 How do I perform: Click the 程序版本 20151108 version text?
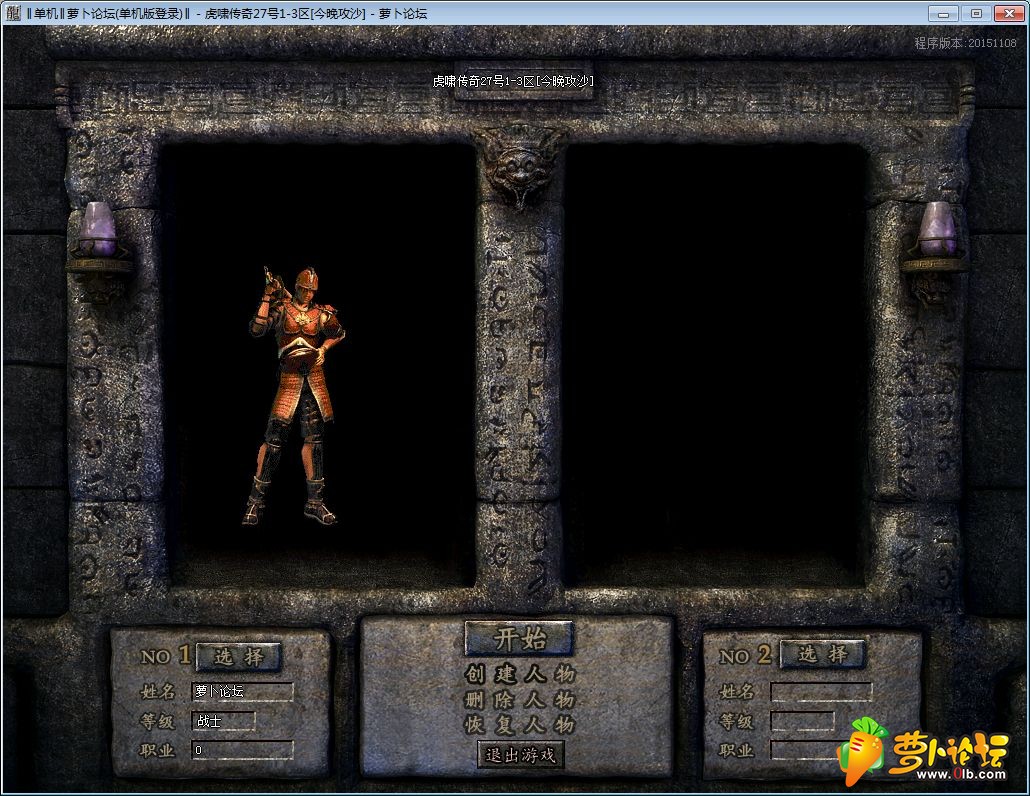pos(965,43)
